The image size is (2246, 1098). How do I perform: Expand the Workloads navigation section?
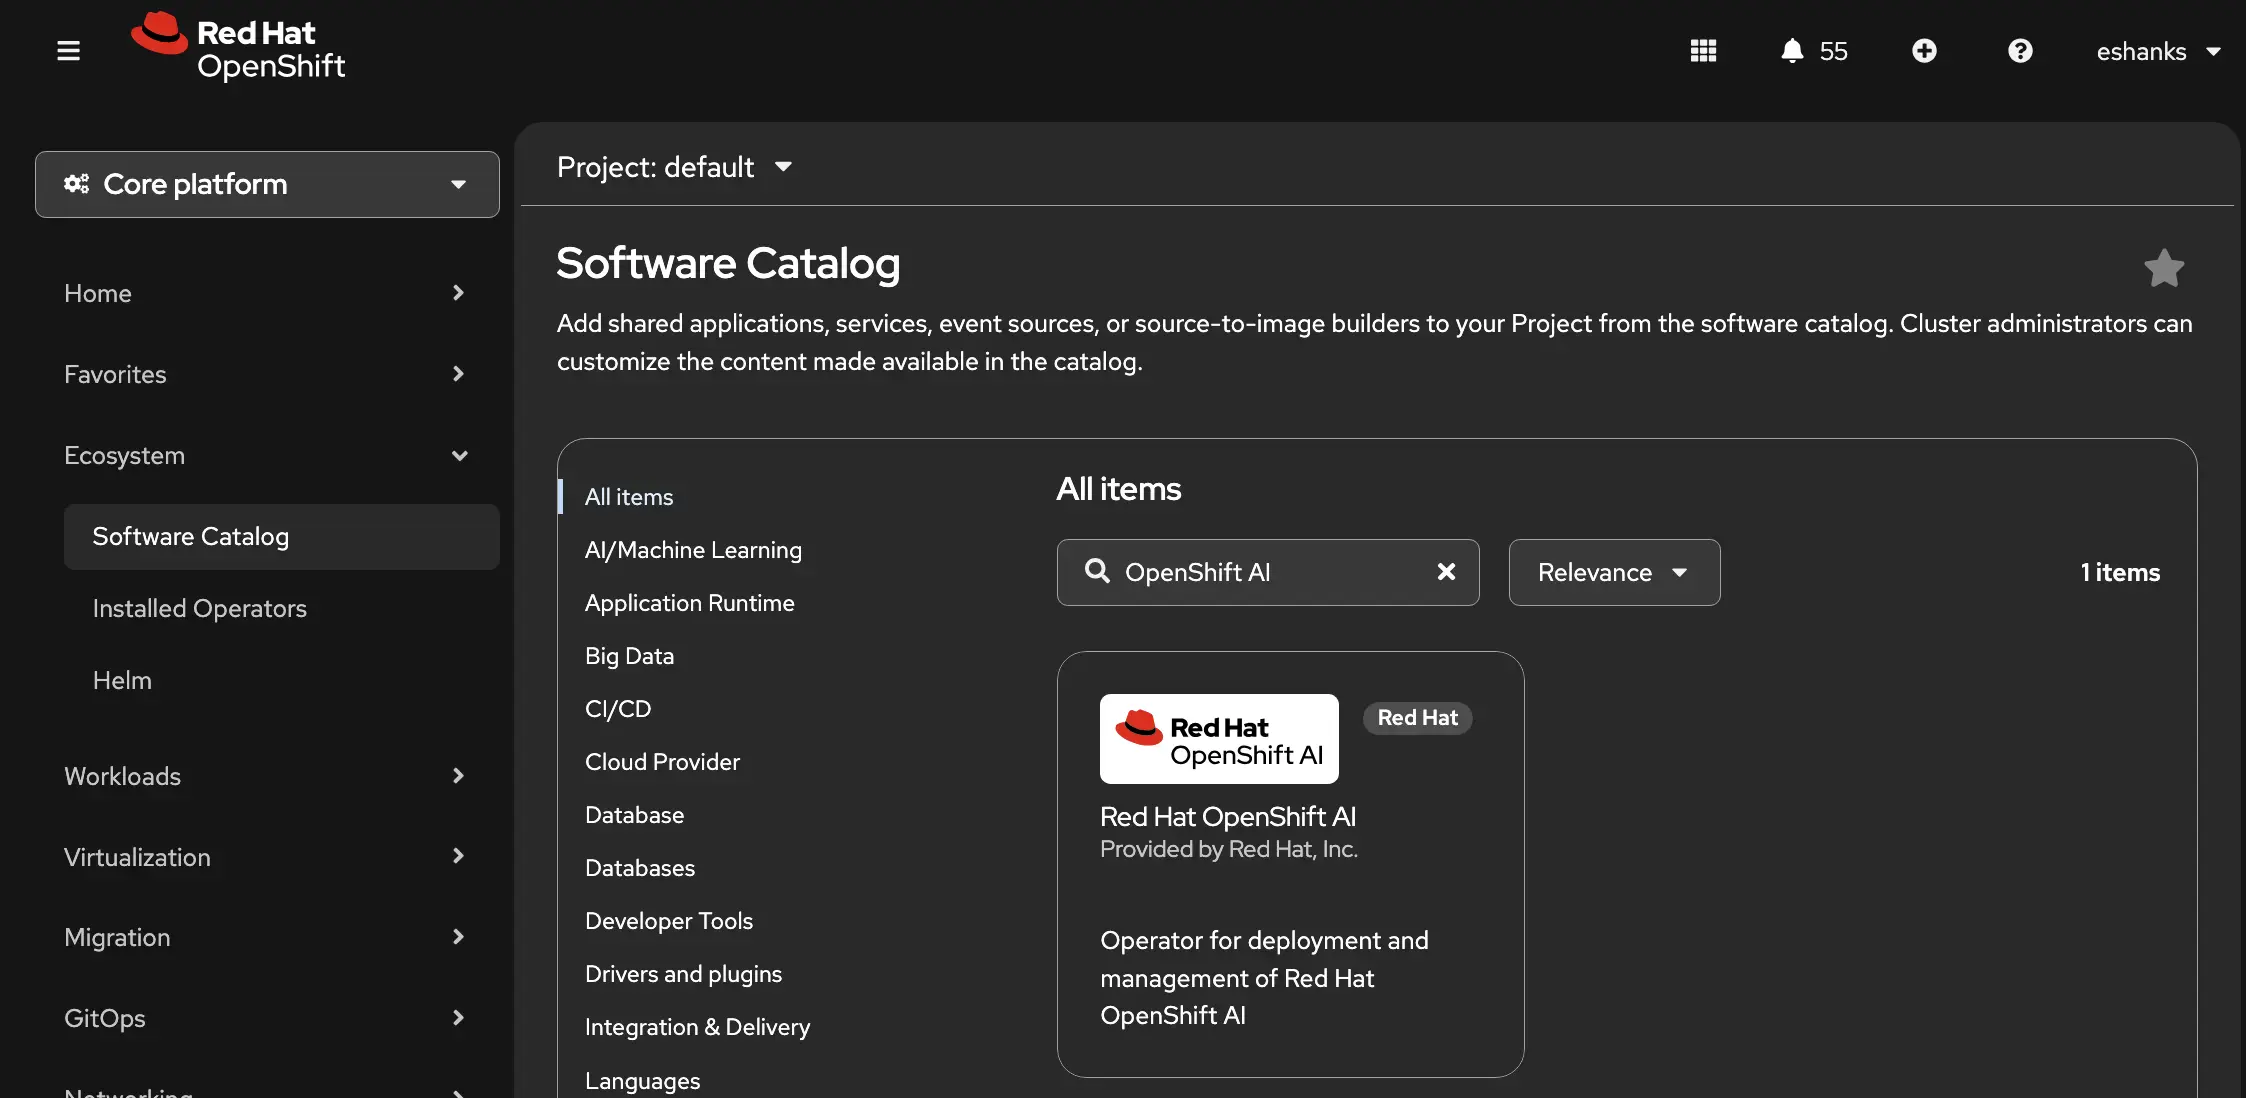pyautogui.click(x=265, y=776)
